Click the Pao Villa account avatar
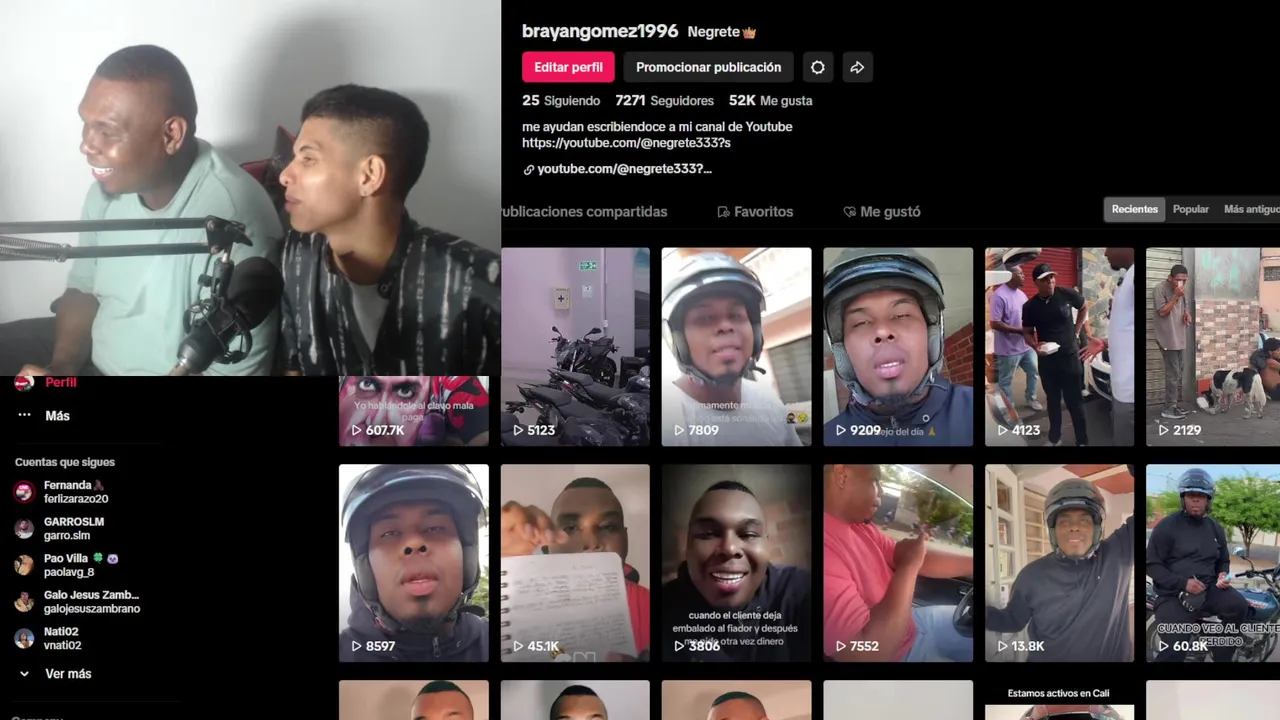 coord(24,565)
